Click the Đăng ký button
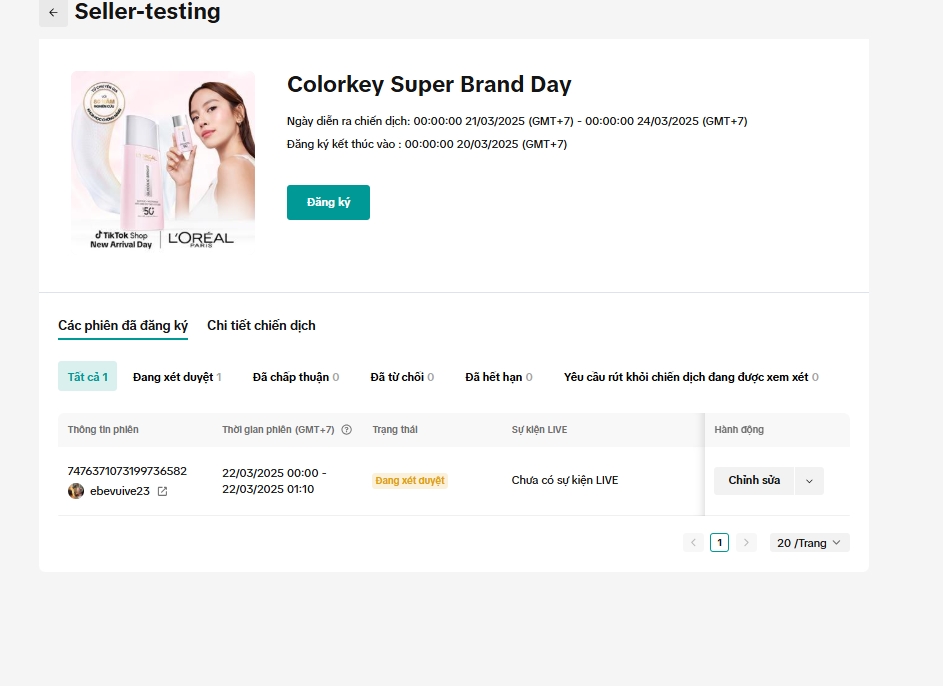 [328, 202]
